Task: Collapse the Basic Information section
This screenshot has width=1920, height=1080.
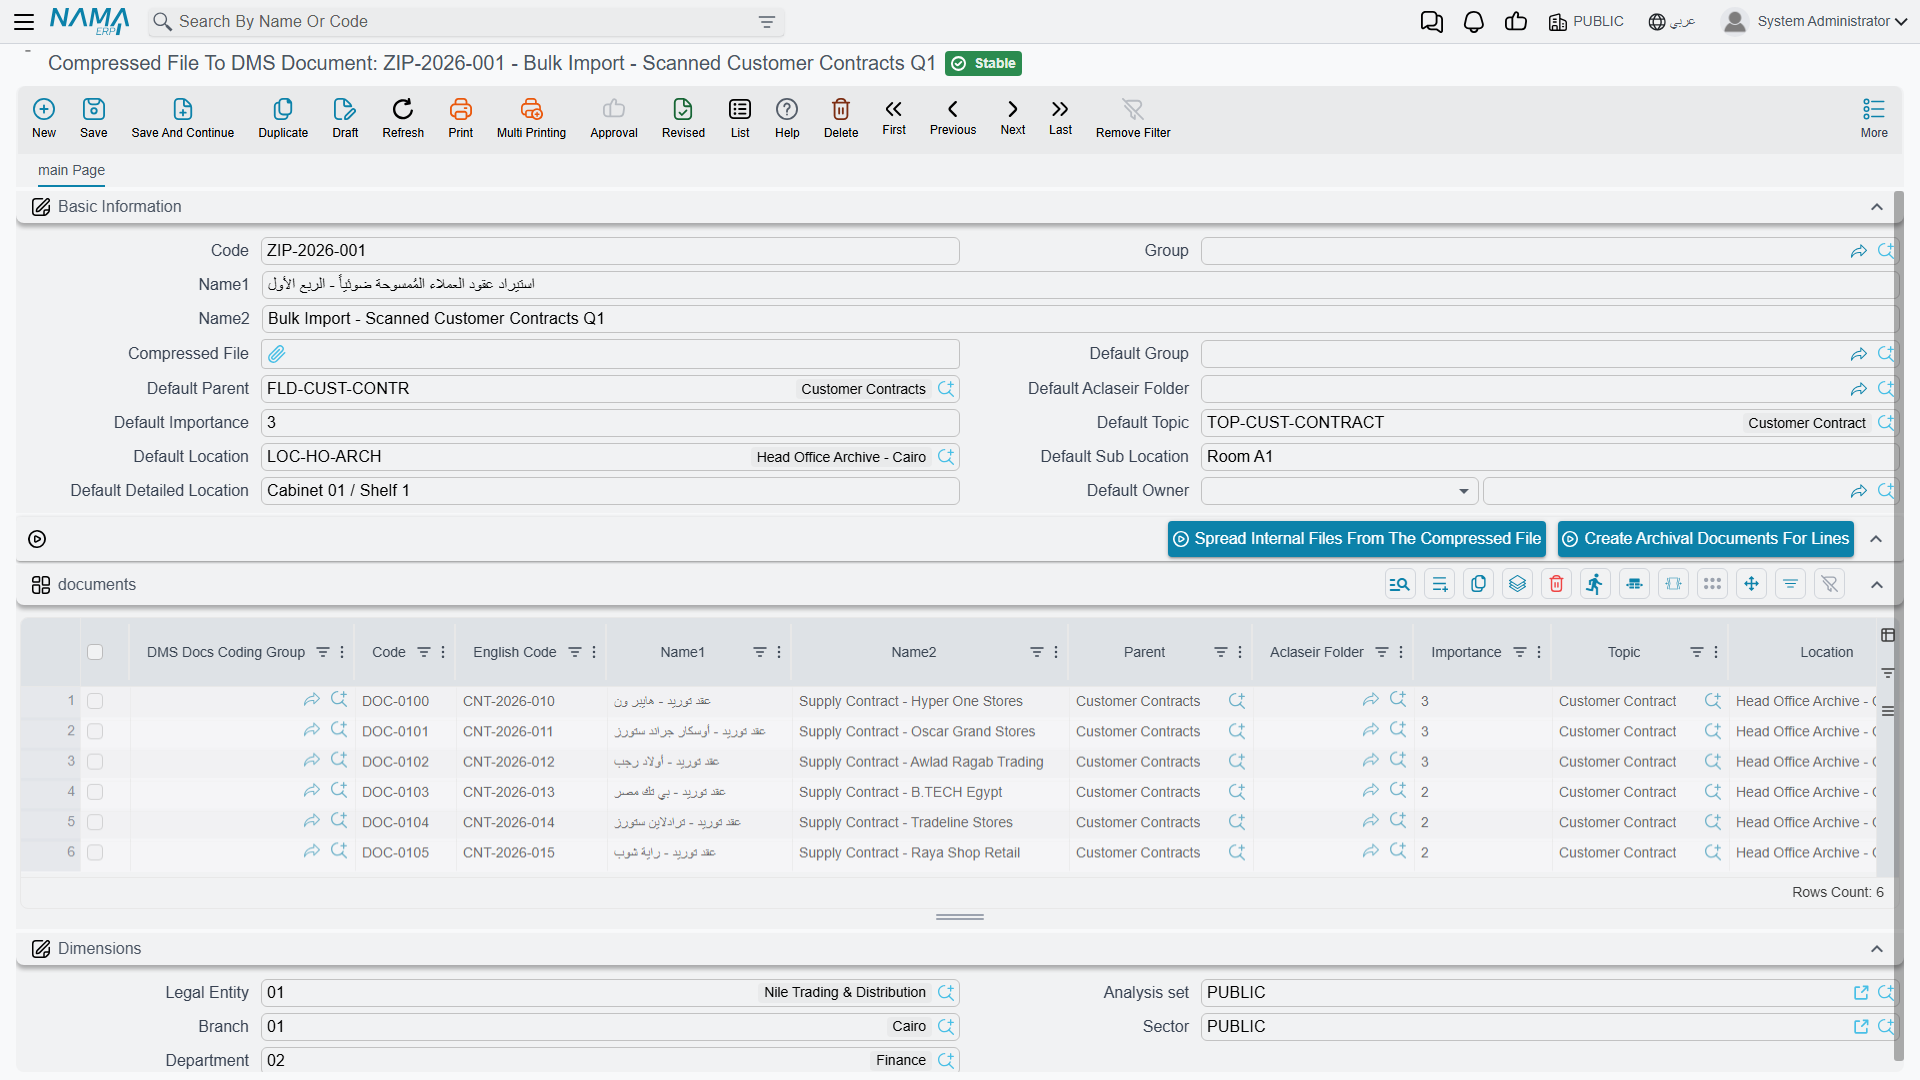Action: tap(1877, 207)
